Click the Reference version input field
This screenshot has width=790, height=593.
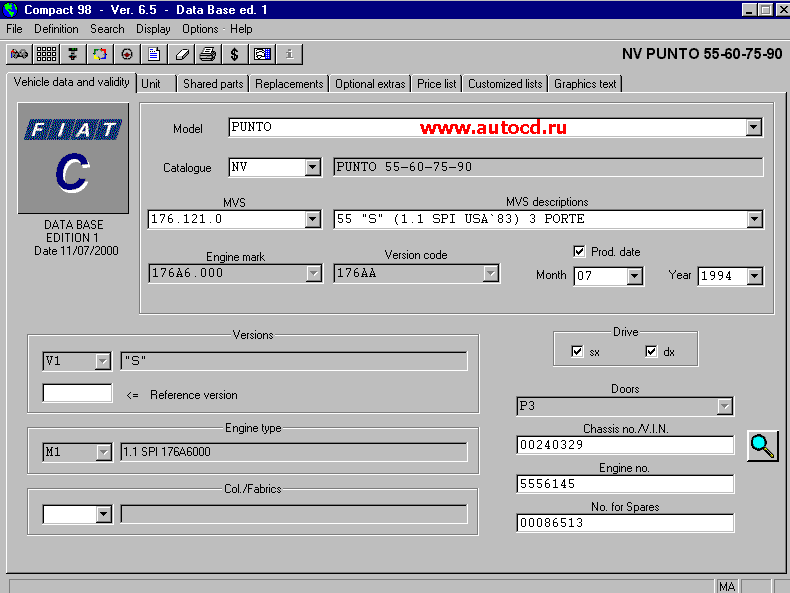tap(78, 393)
